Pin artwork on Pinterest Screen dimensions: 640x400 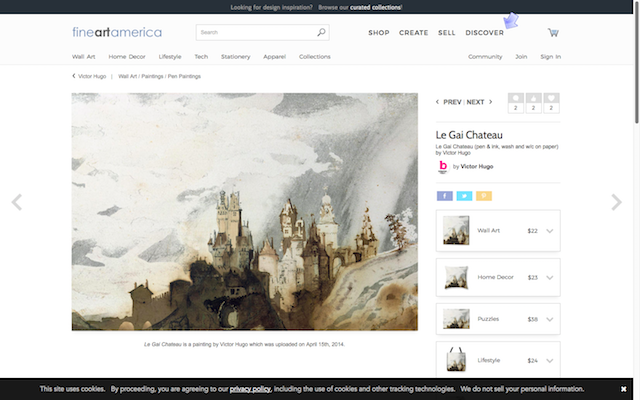(484, 196)
